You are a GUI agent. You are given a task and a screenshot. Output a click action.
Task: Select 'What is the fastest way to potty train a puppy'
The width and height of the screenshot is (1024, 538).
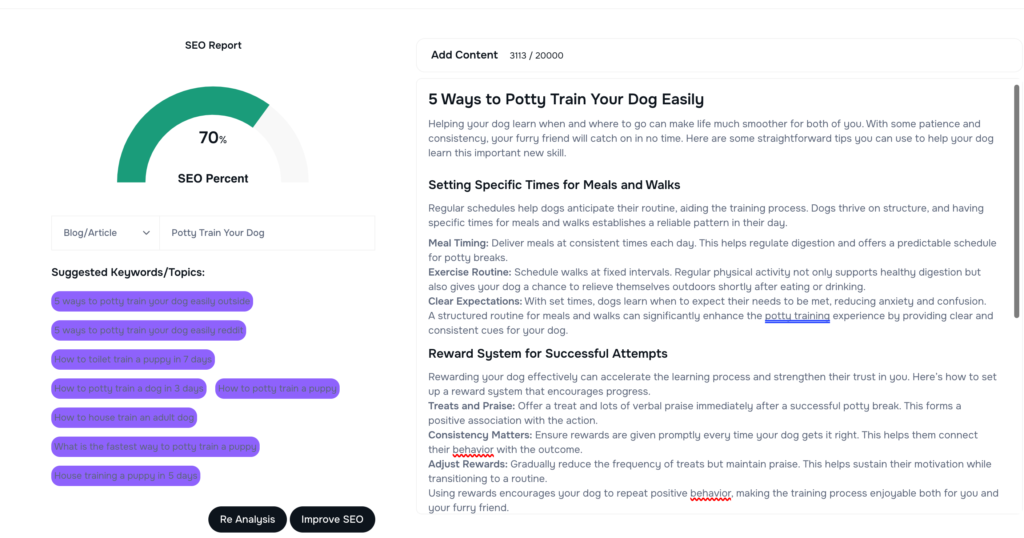[x=155, y=446]
